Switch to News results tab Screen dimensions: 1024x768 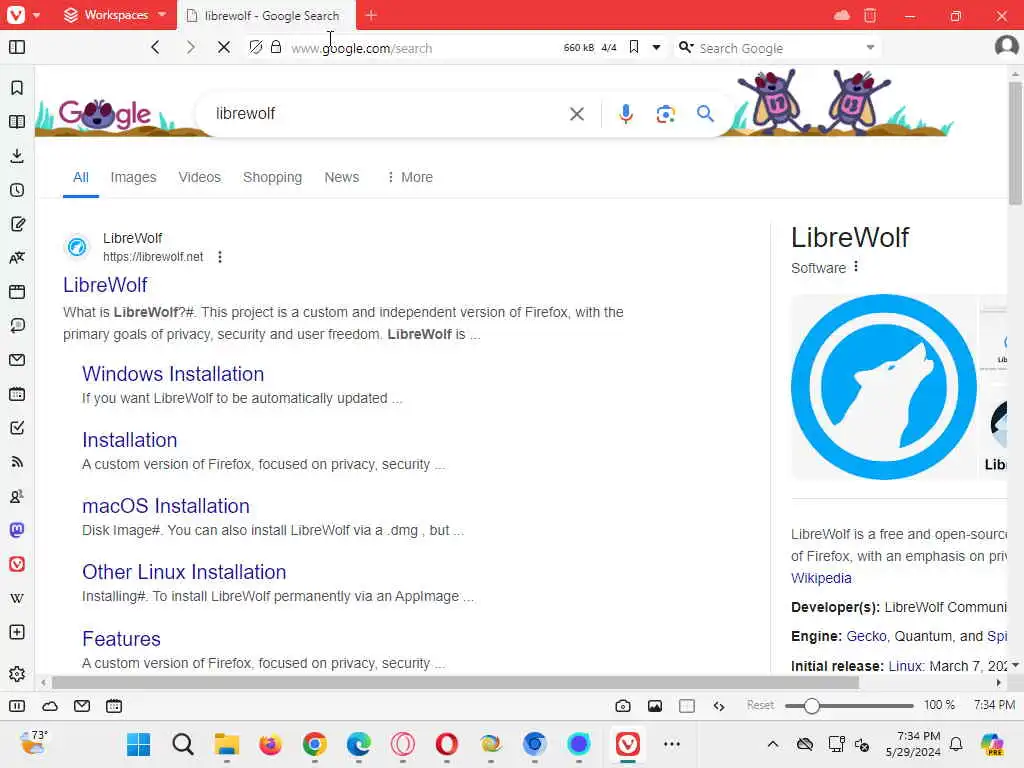342,177
